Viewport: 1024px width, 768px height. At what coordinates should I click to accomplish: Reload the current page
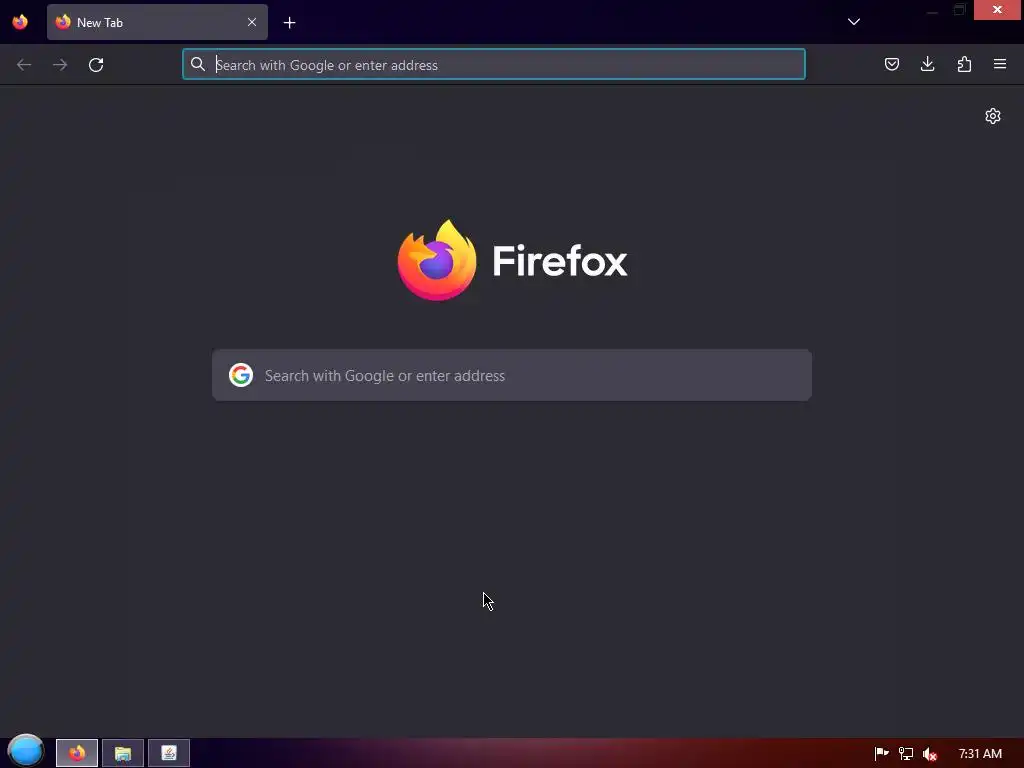coord(96,65)
